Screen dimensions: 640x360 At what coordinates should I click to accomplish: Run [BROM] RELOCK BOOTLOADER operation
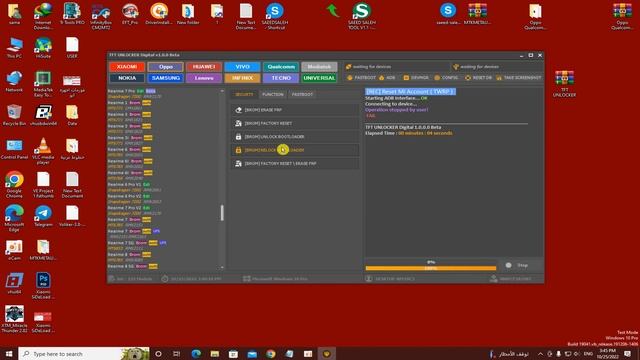[x=295, y=150]
